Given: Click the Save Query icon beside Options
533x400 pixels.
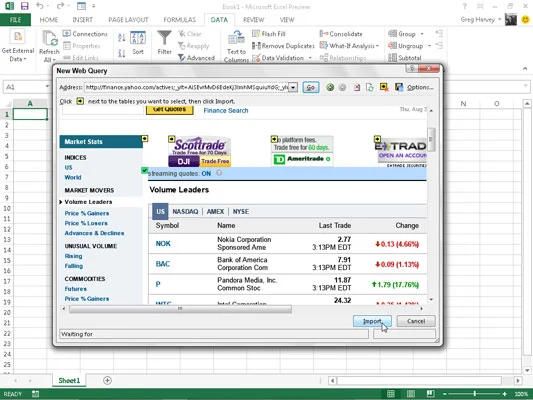Looking at the screenshot, I should pyautogui.click(x=399, y=87).
